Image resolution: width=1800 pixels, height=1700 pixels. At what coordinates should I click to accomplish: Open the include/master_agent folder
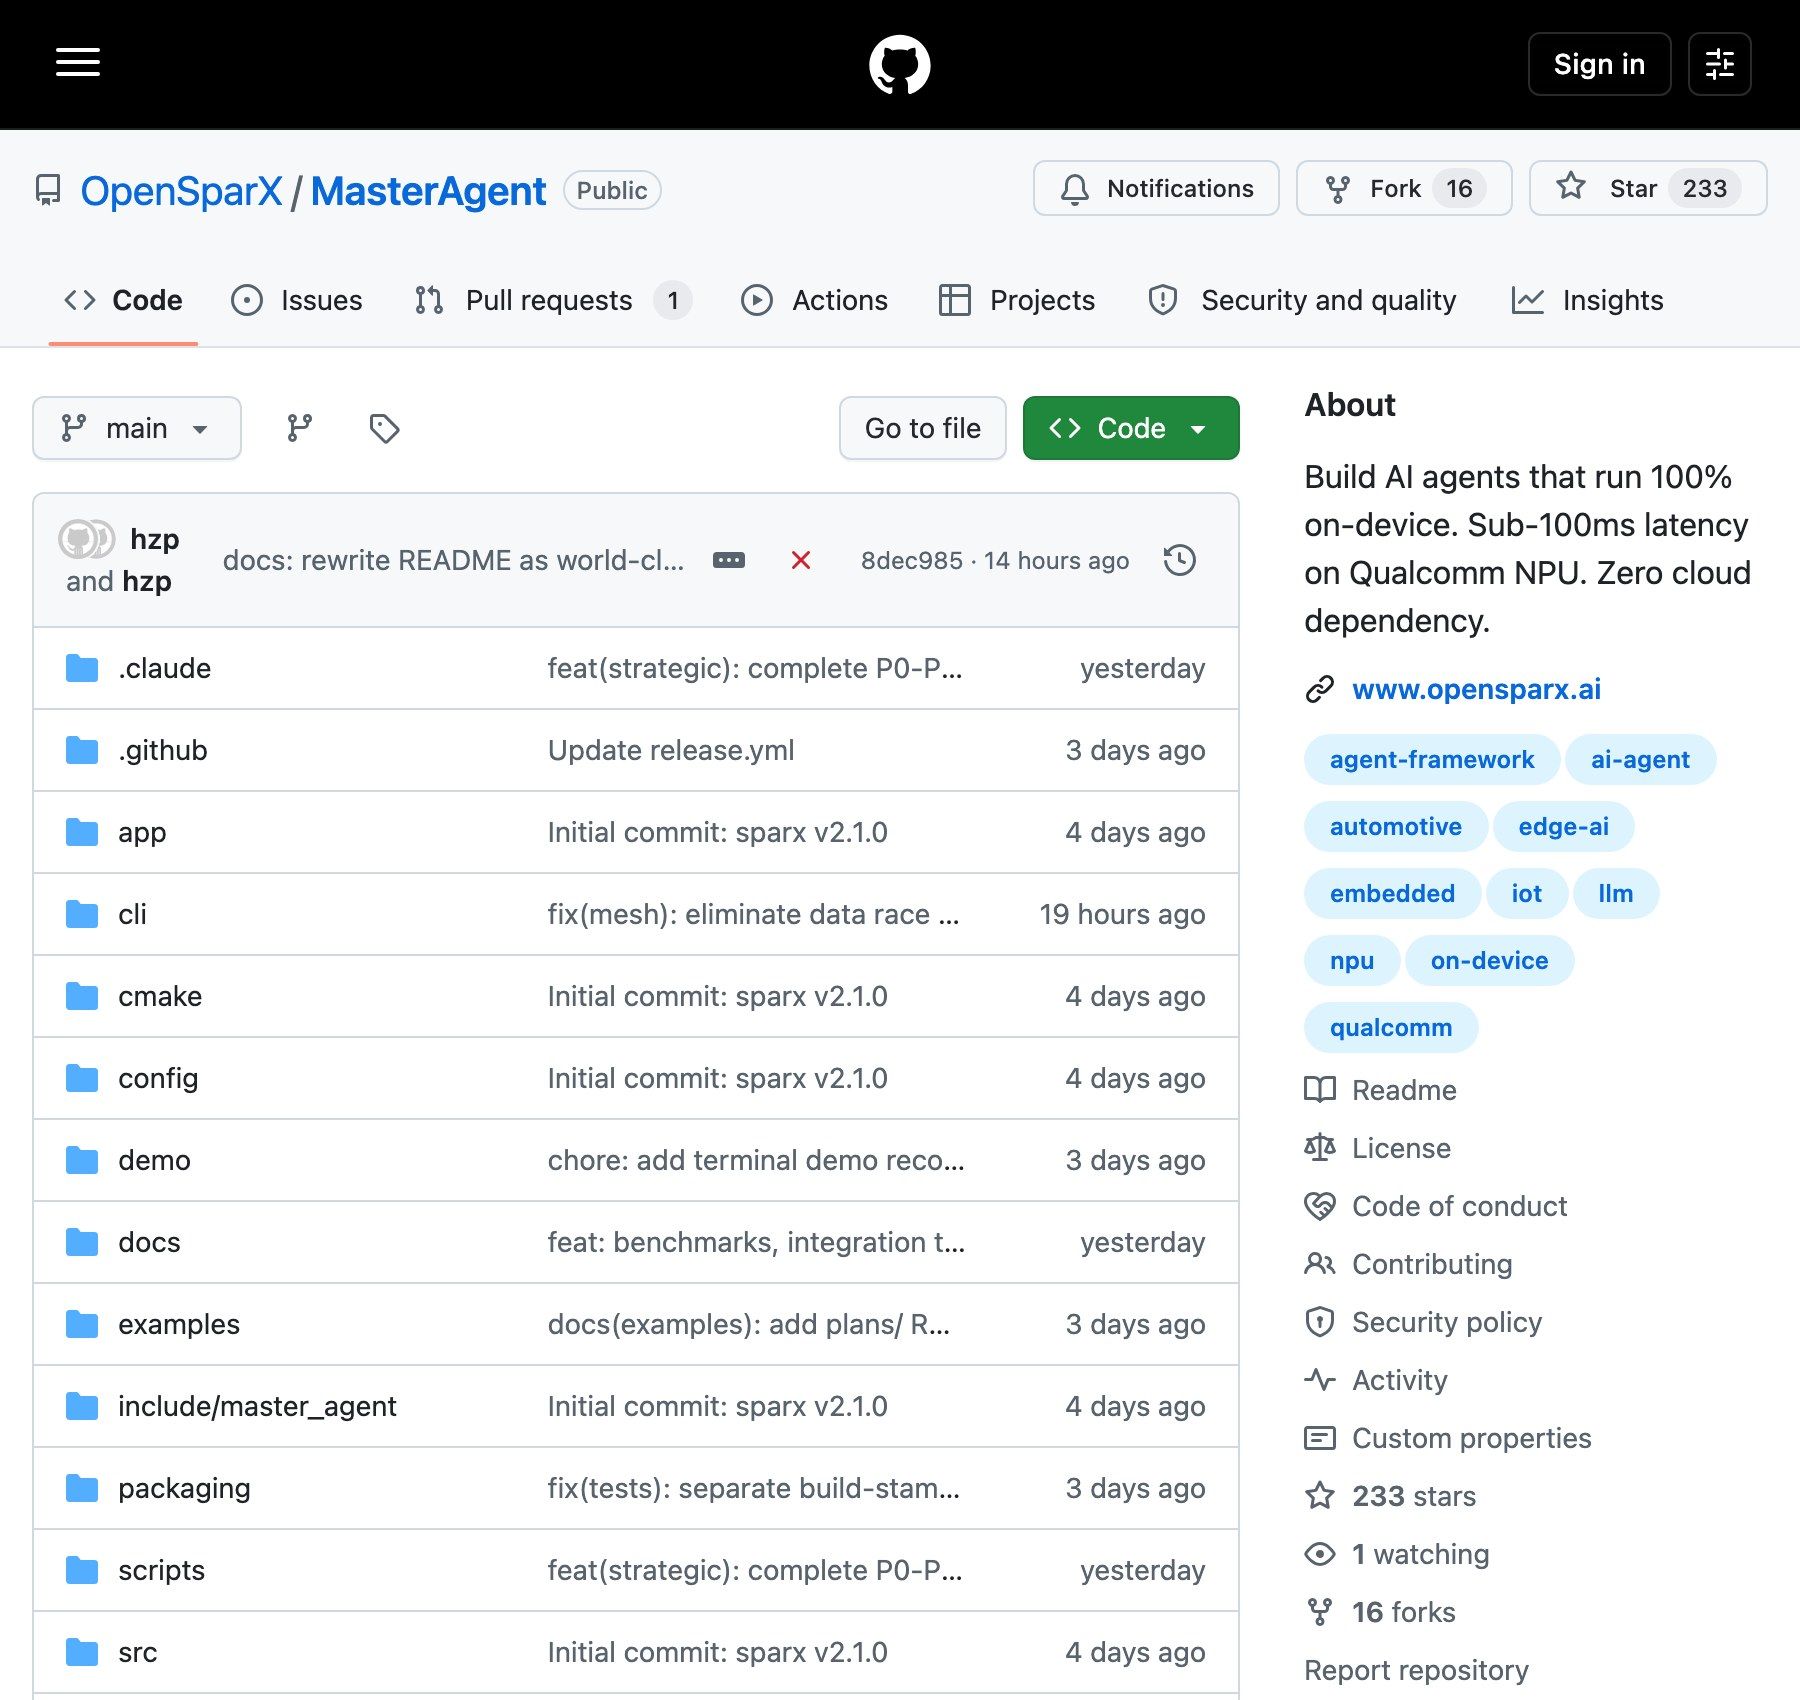[x=257, y=1406]
